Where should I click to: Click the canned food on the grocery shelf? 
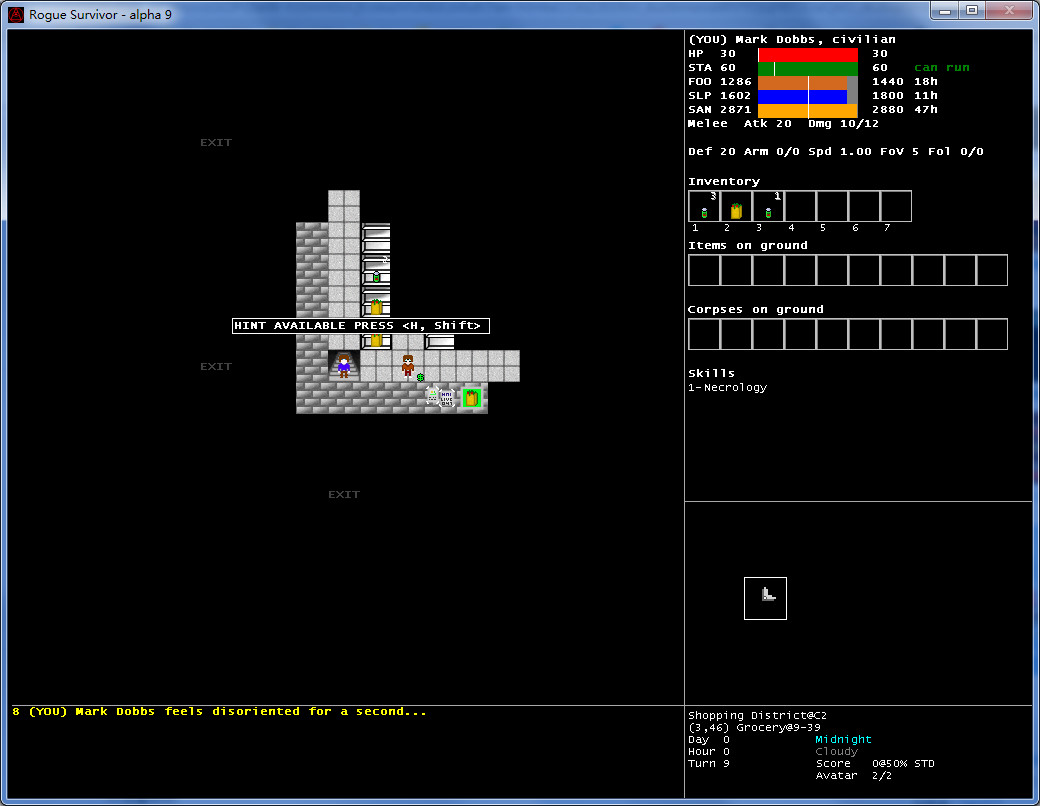point(376,277)
